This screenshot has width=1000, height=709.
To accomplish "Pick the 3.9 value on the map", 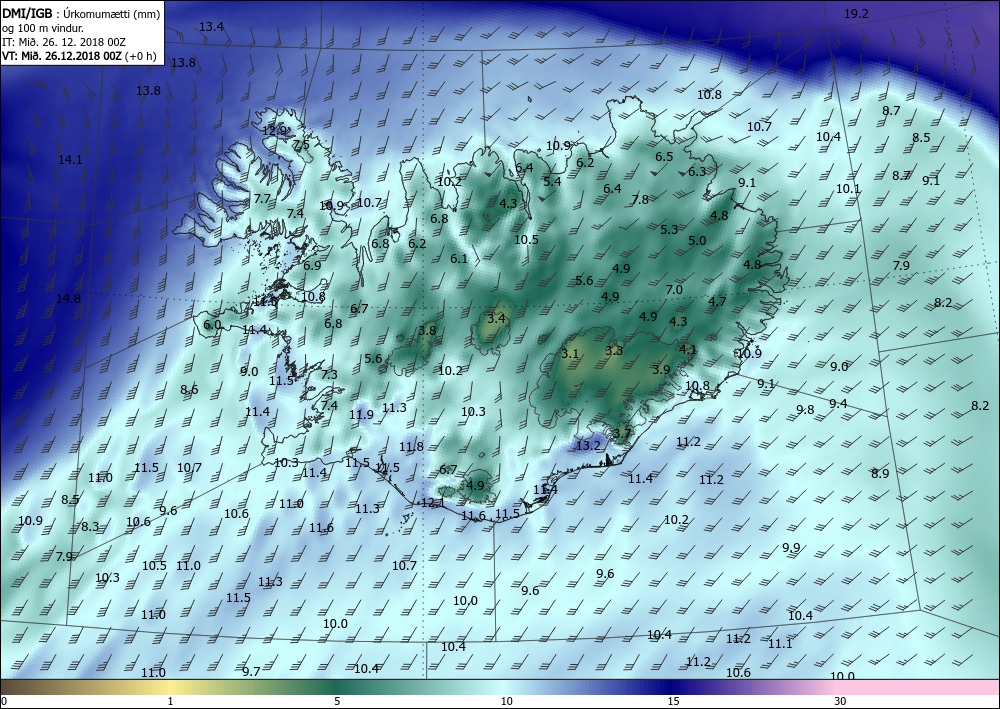I will 661,369.
